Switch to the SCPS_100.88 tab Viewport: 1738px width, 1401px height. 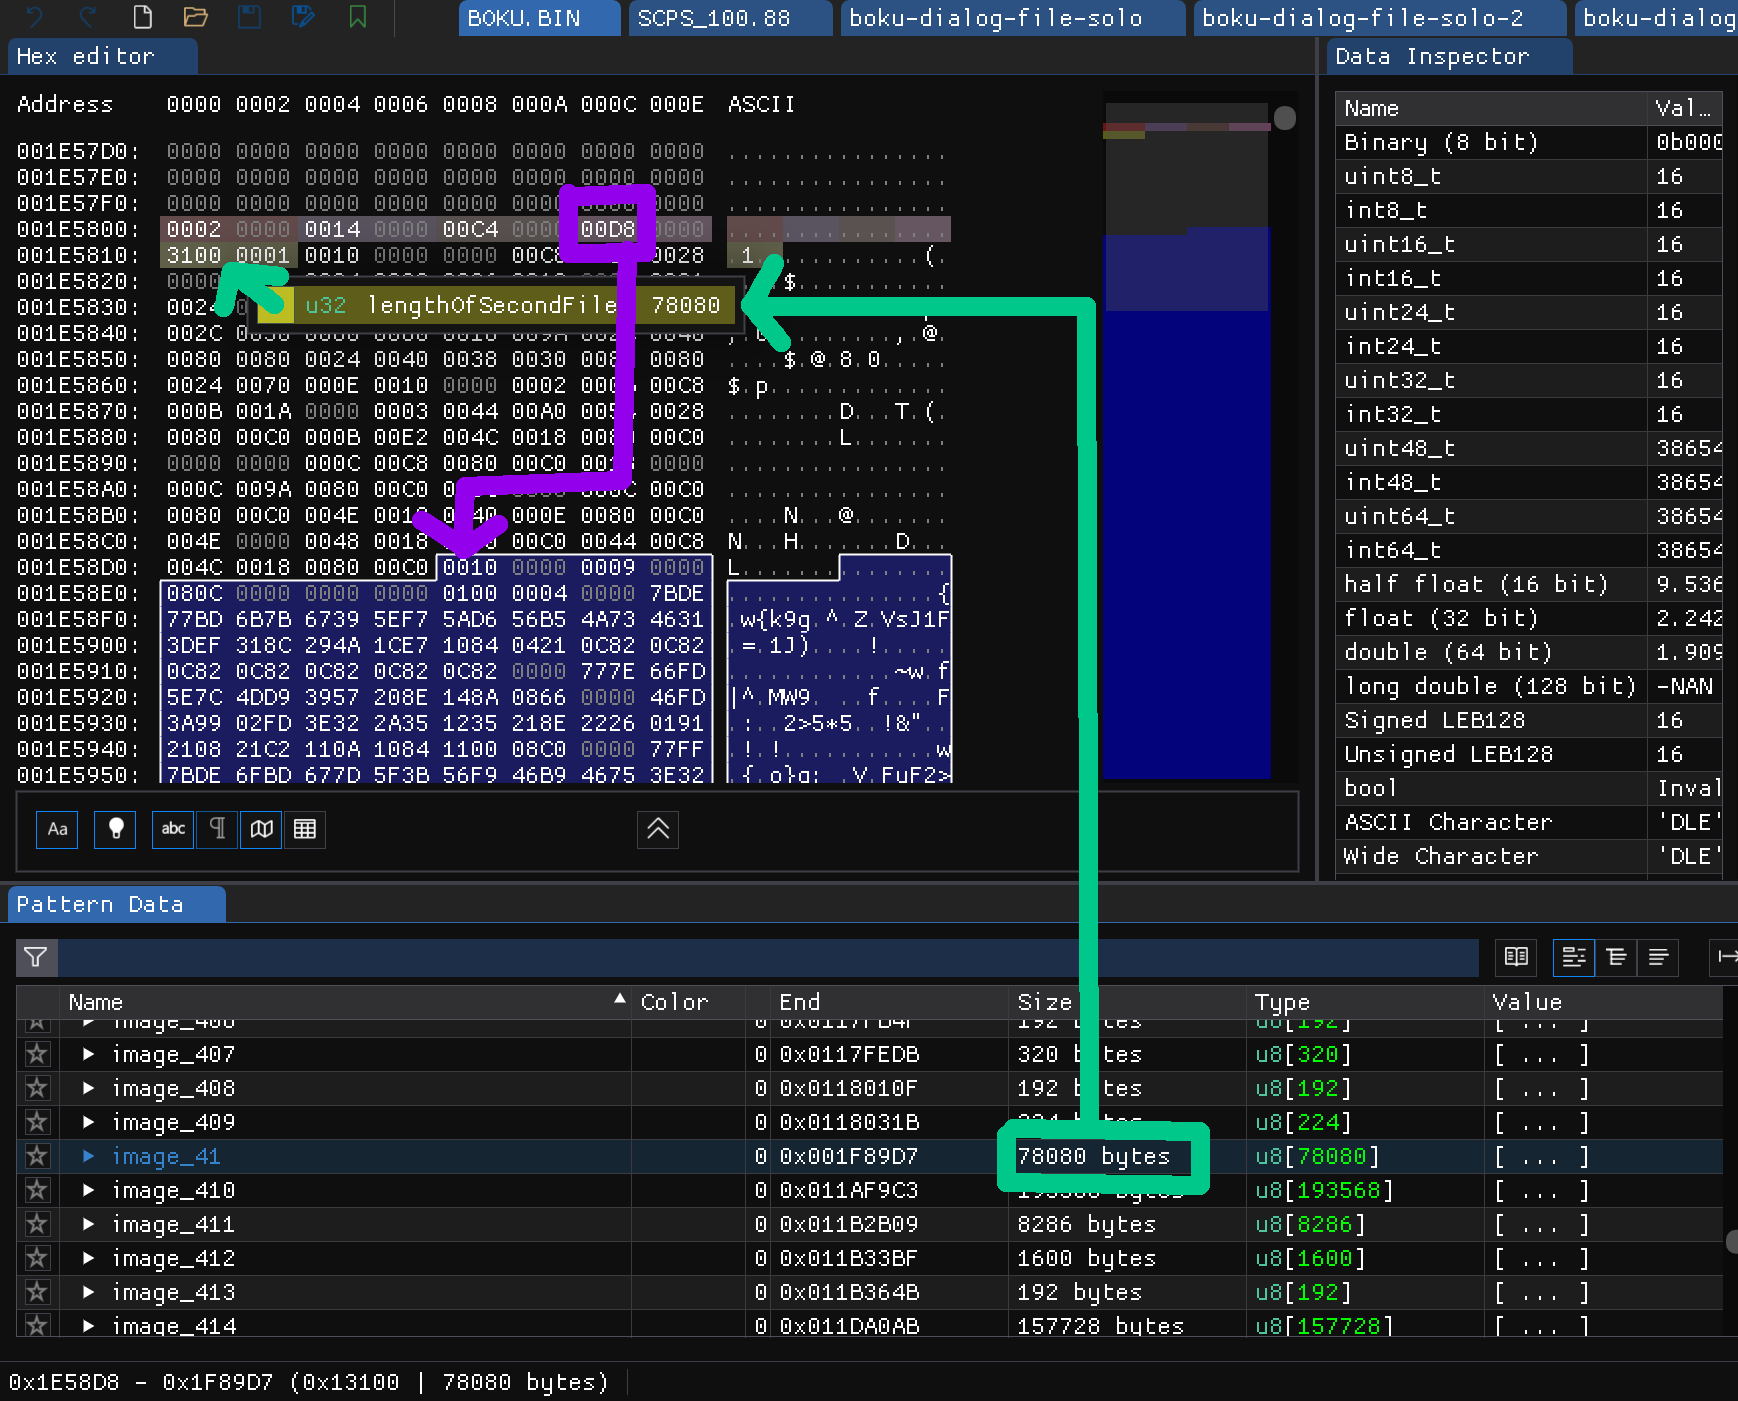click(730, 17)
